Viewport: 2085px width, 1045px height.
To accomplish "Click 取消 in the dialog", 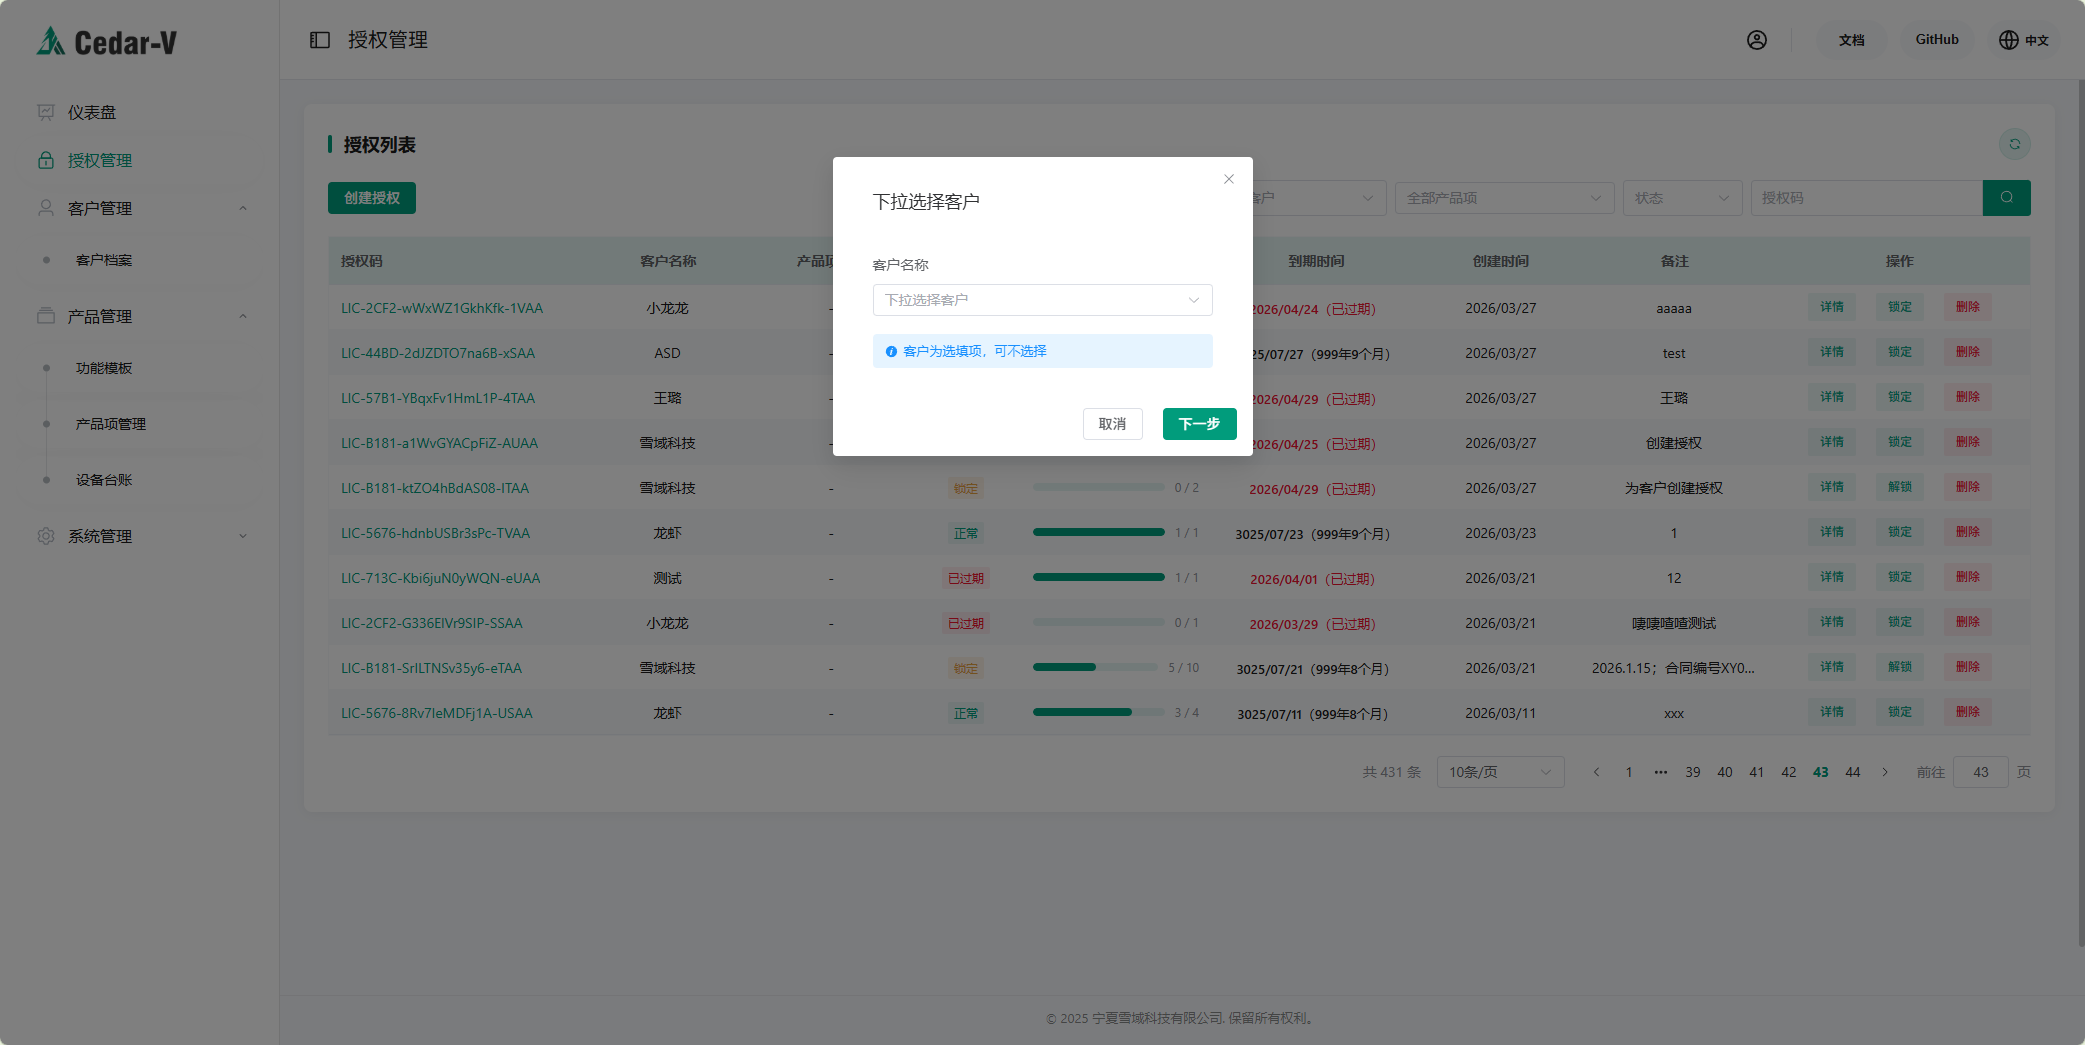I will pyautogui.click(x=1113, y=424).
